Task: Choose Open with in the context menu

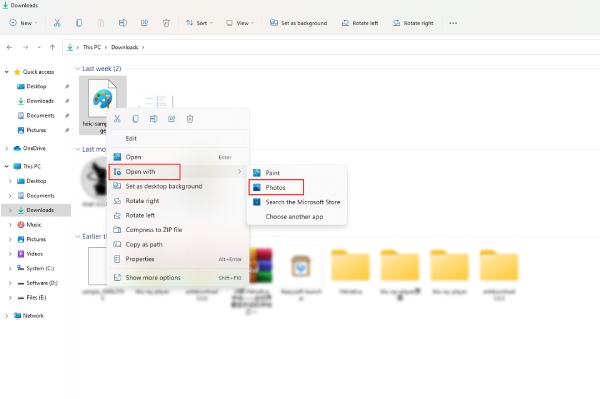Action: pos(178,172)
